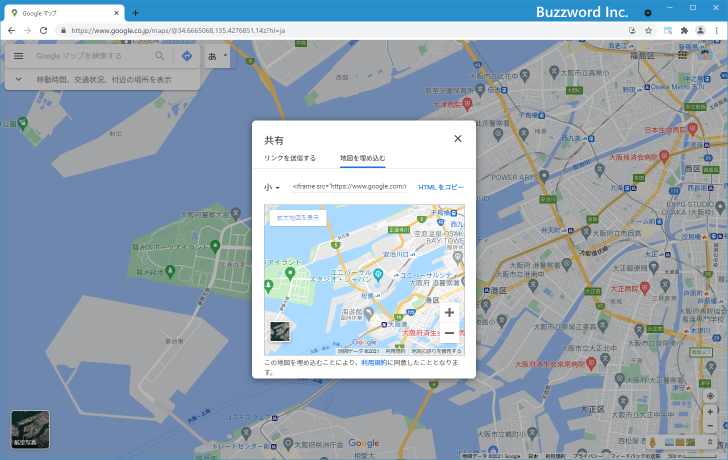Click フィードバックの送信 in the footer
Screen dimensions: 728x460
[x=635, y=456]
